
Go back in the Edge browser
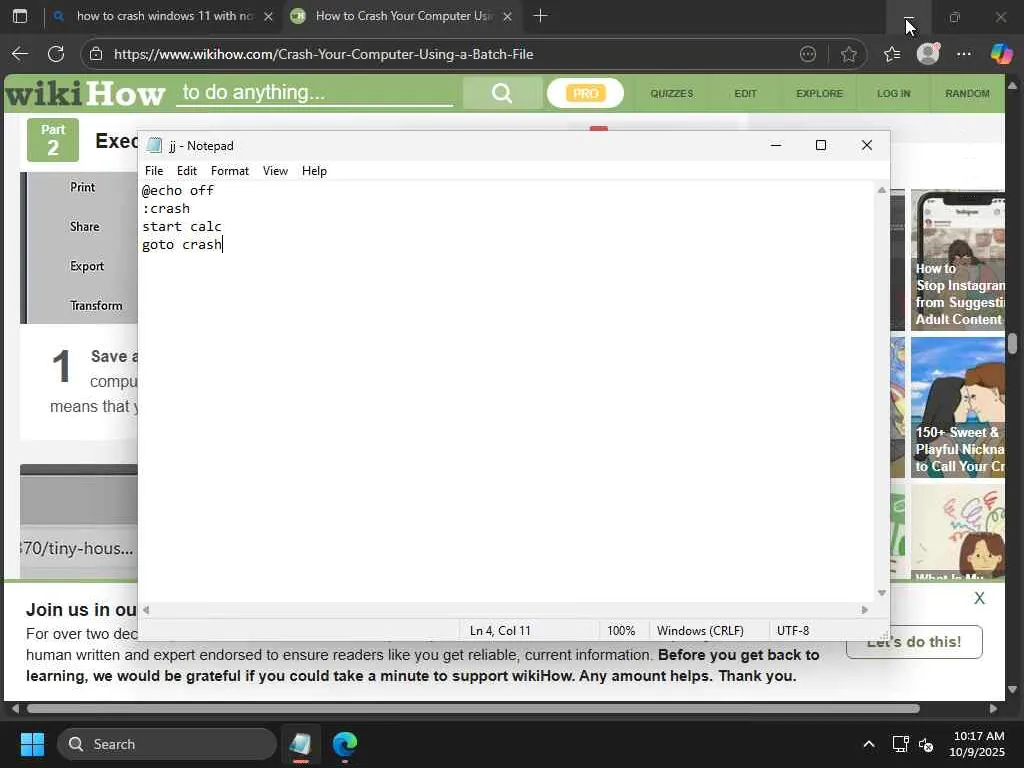pos(20,54)
